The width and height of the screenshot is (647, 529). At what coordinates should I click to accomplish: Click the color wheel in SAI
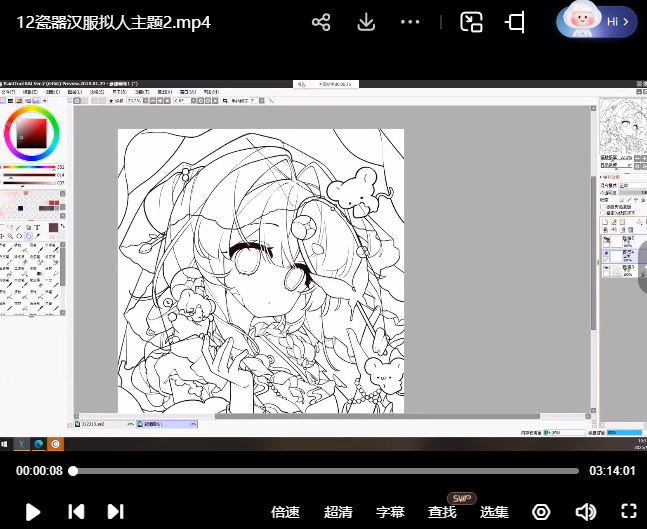[x=32, y=132]
